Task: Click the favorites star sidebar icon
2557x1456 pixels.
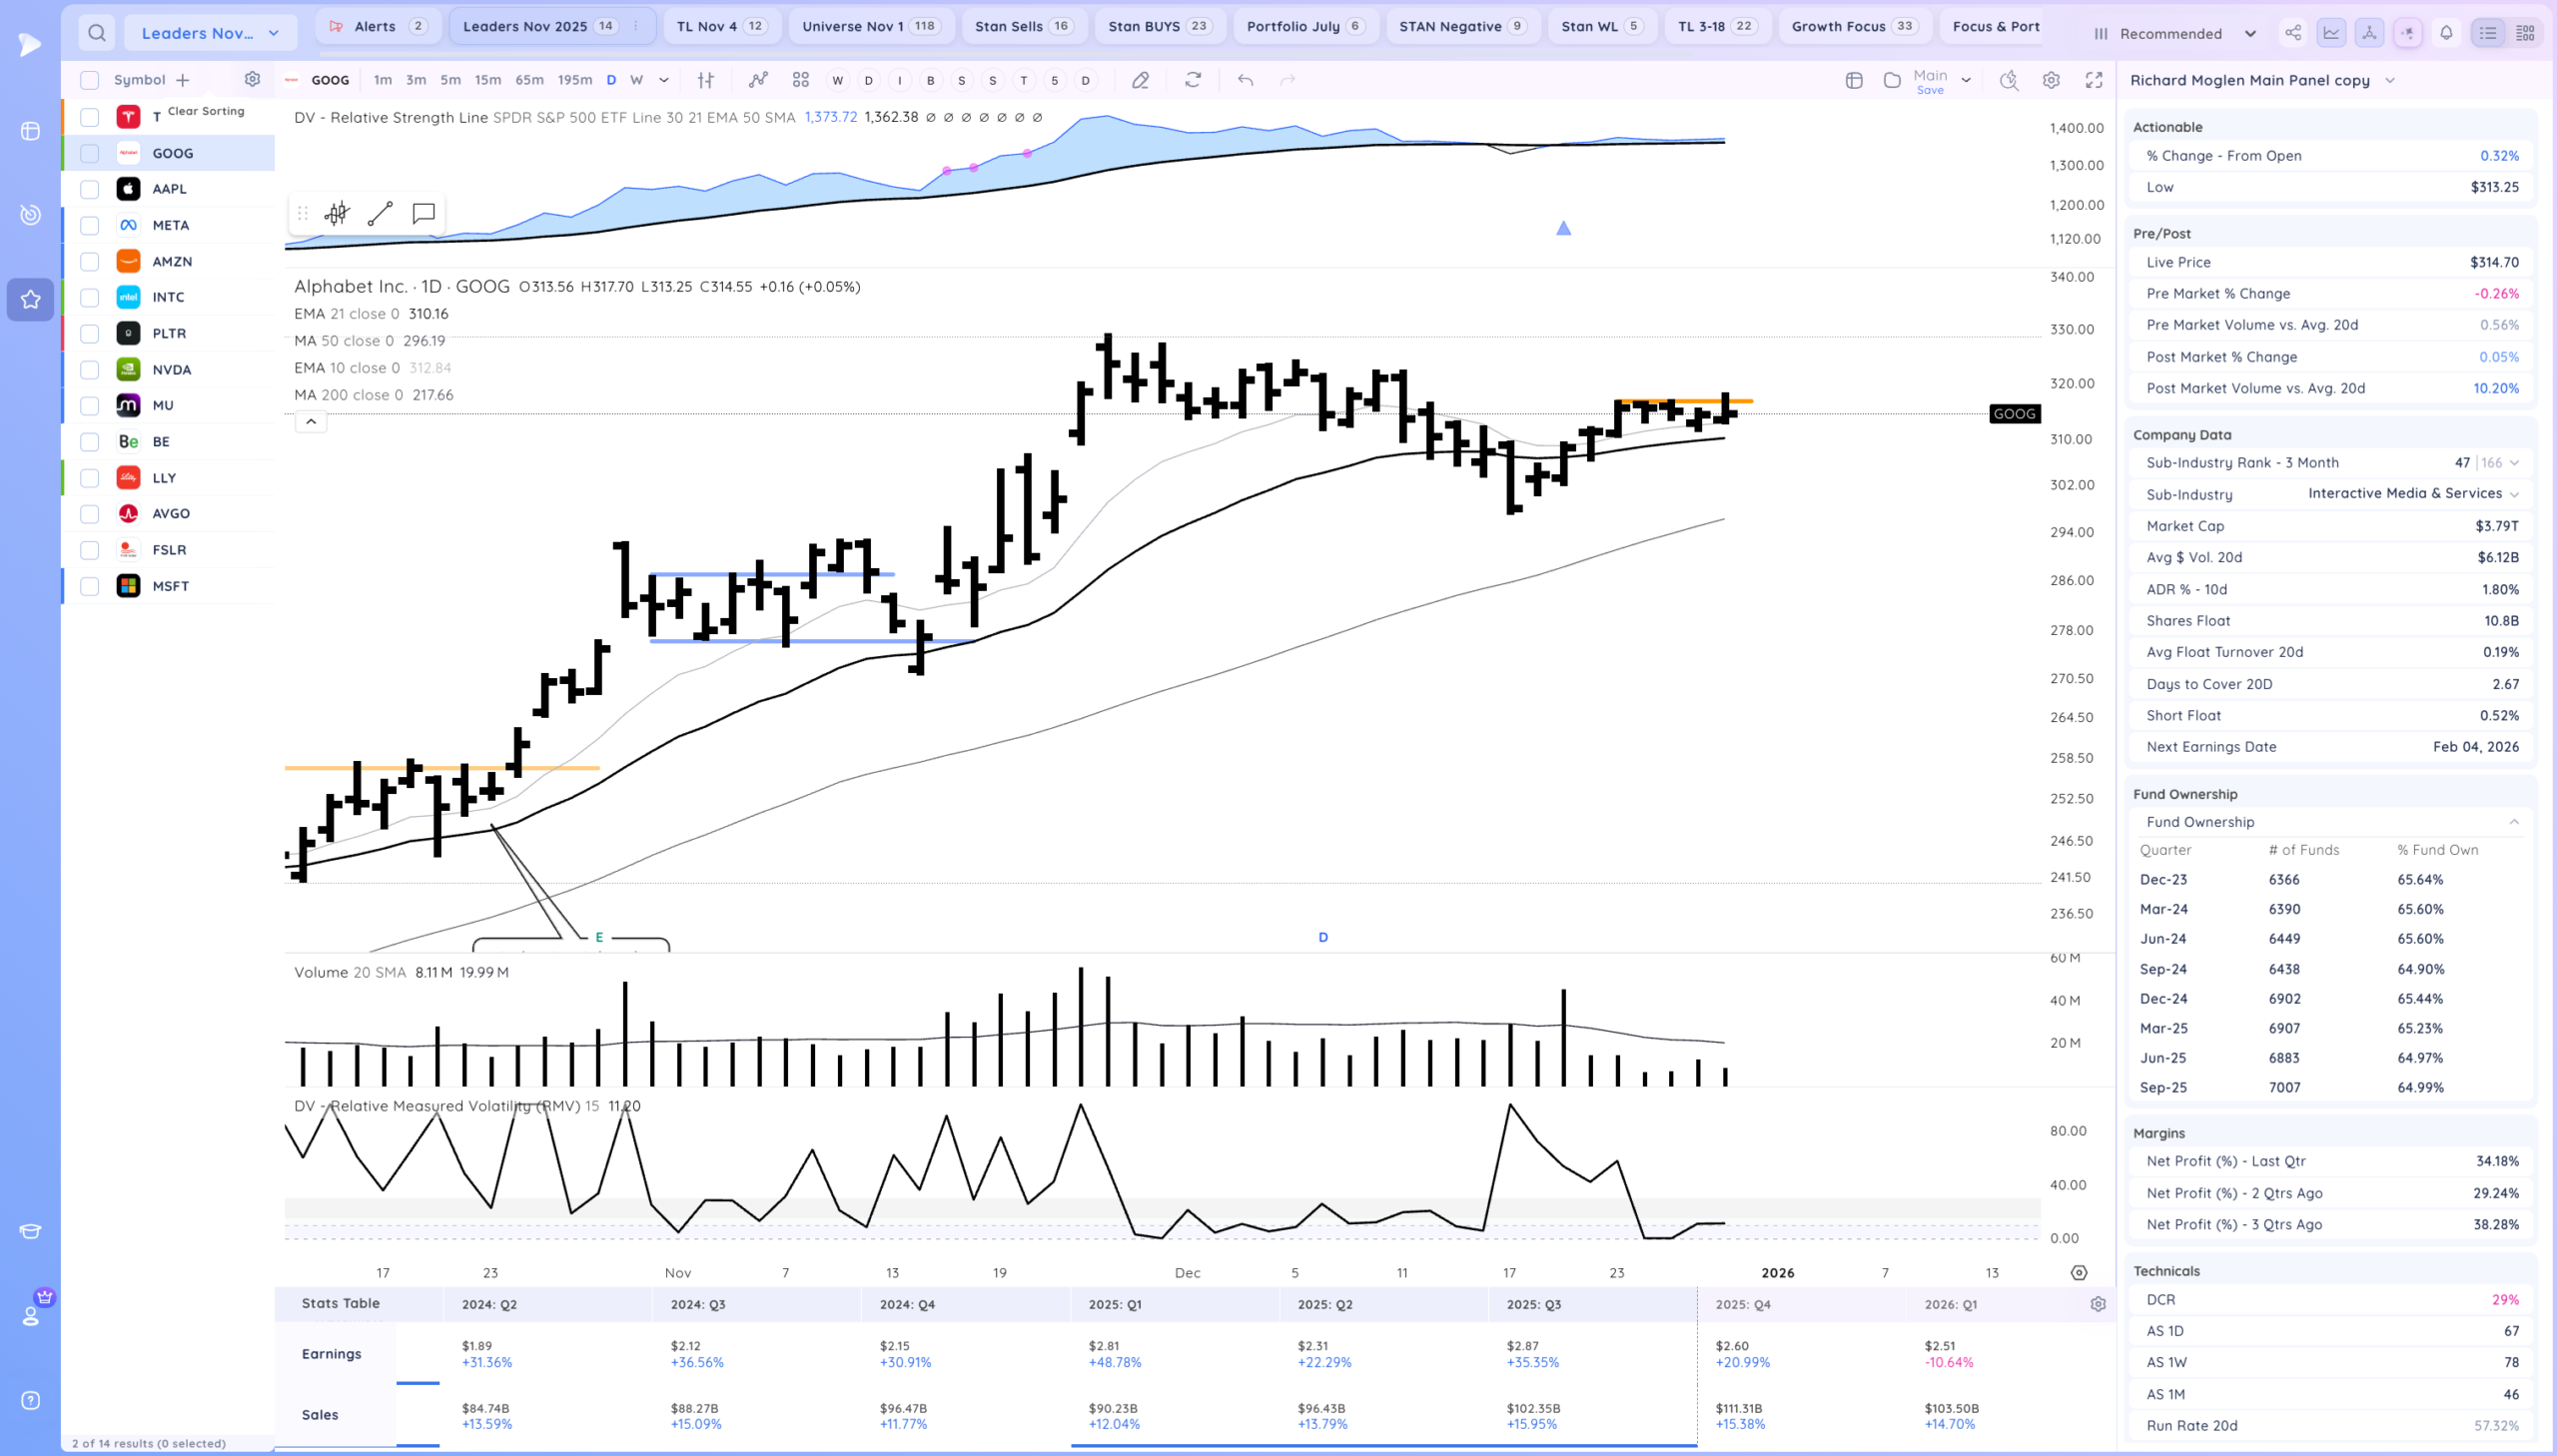Action: click(x=30, y=299)
